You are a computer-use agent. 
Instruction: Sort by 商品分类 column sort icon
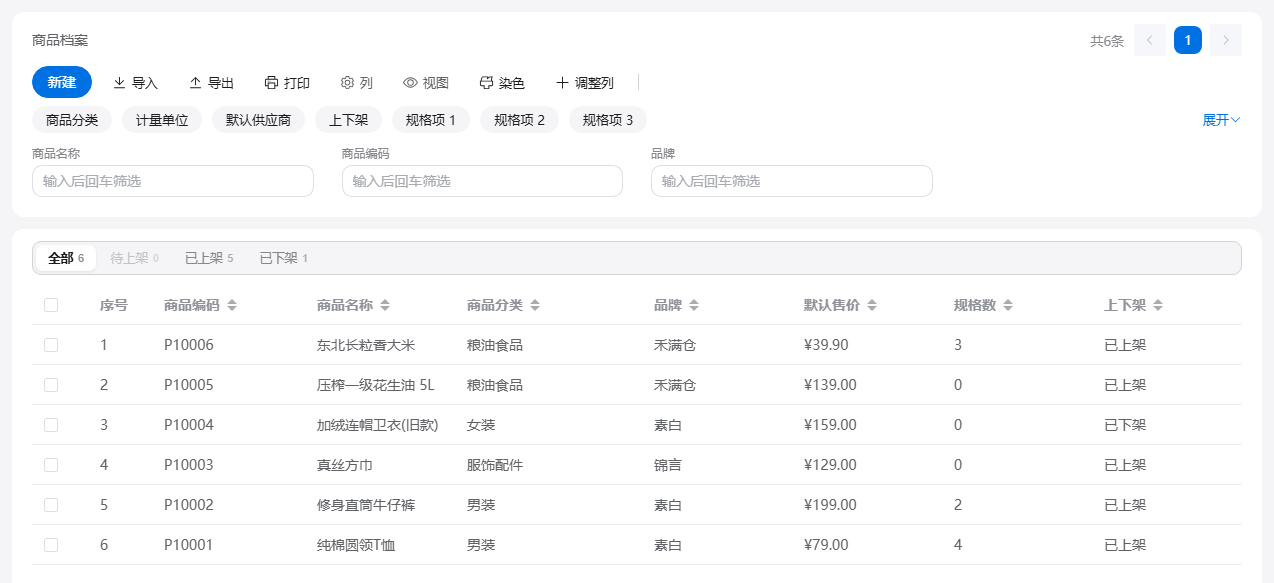[535, 305]
